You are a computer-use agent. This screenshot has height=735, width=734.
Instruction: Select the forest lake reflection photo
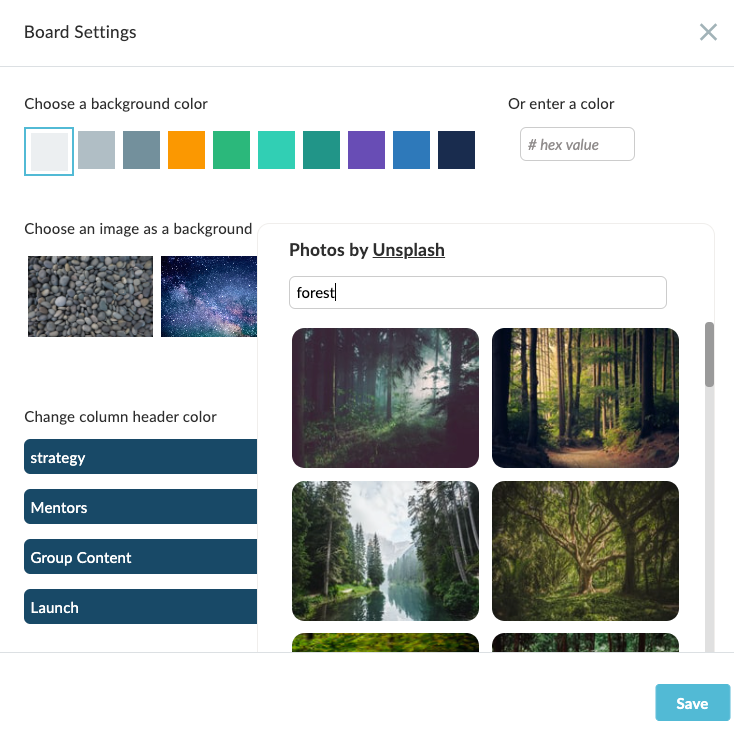point(385,551)
